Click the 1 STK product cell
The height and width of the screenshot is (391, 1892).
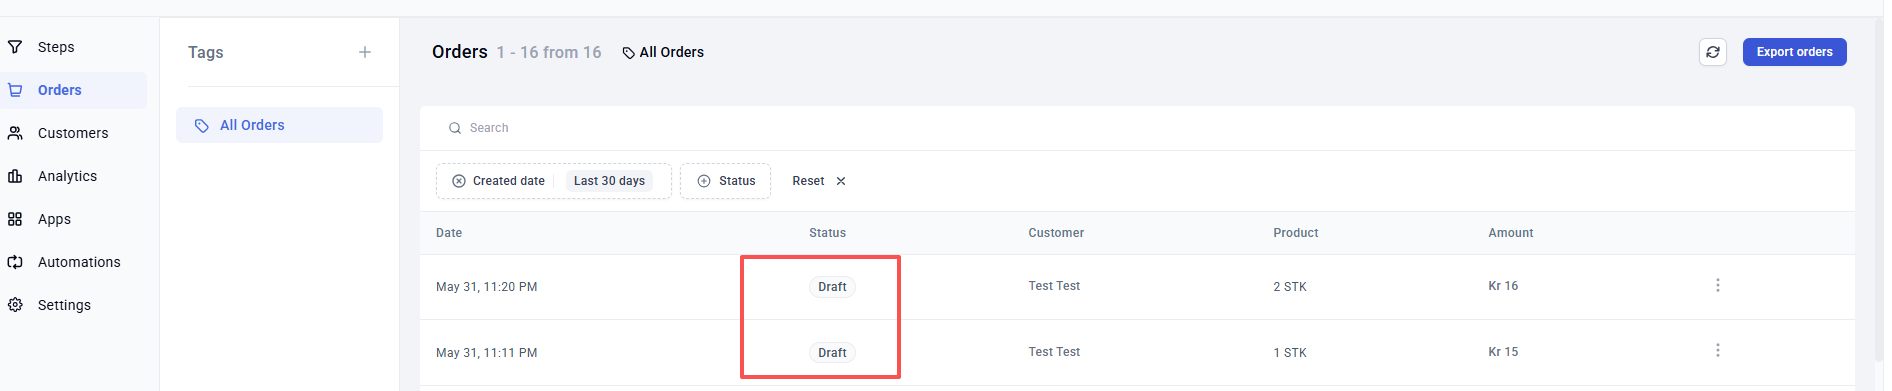1290,353
